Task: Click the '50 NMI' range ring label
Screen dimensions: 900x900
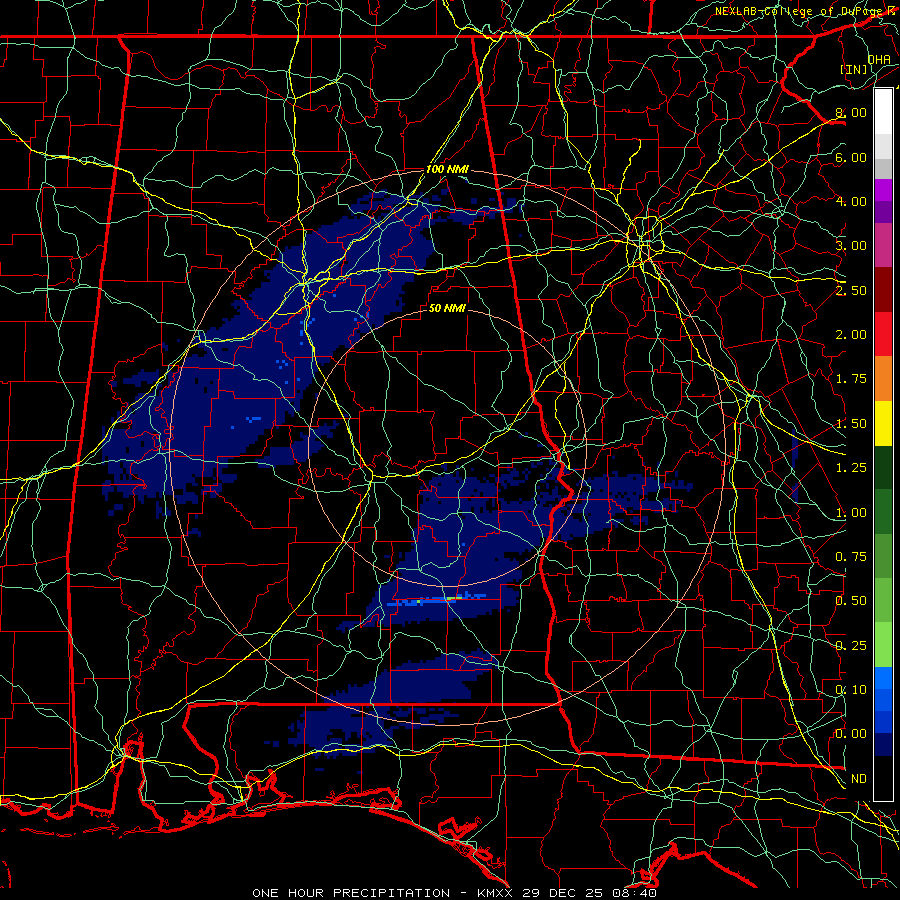Action: pos(447,308)
